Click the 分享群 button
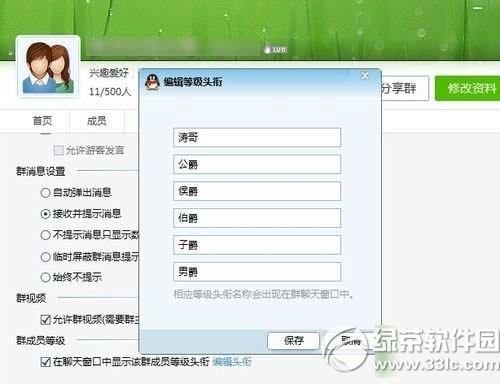The image size is (500, 384). tap(404, 88)
